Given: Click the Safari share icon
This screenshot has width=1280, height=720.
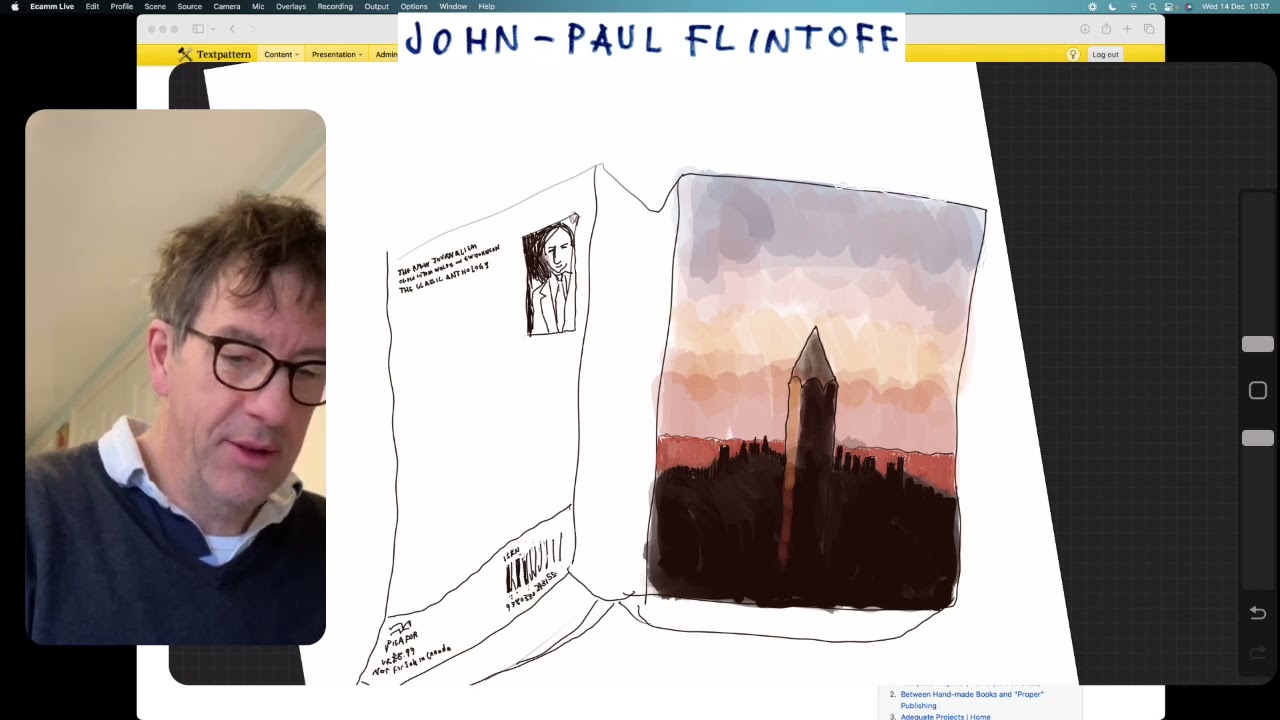Looking at the screenshot, I should 1106,29.
